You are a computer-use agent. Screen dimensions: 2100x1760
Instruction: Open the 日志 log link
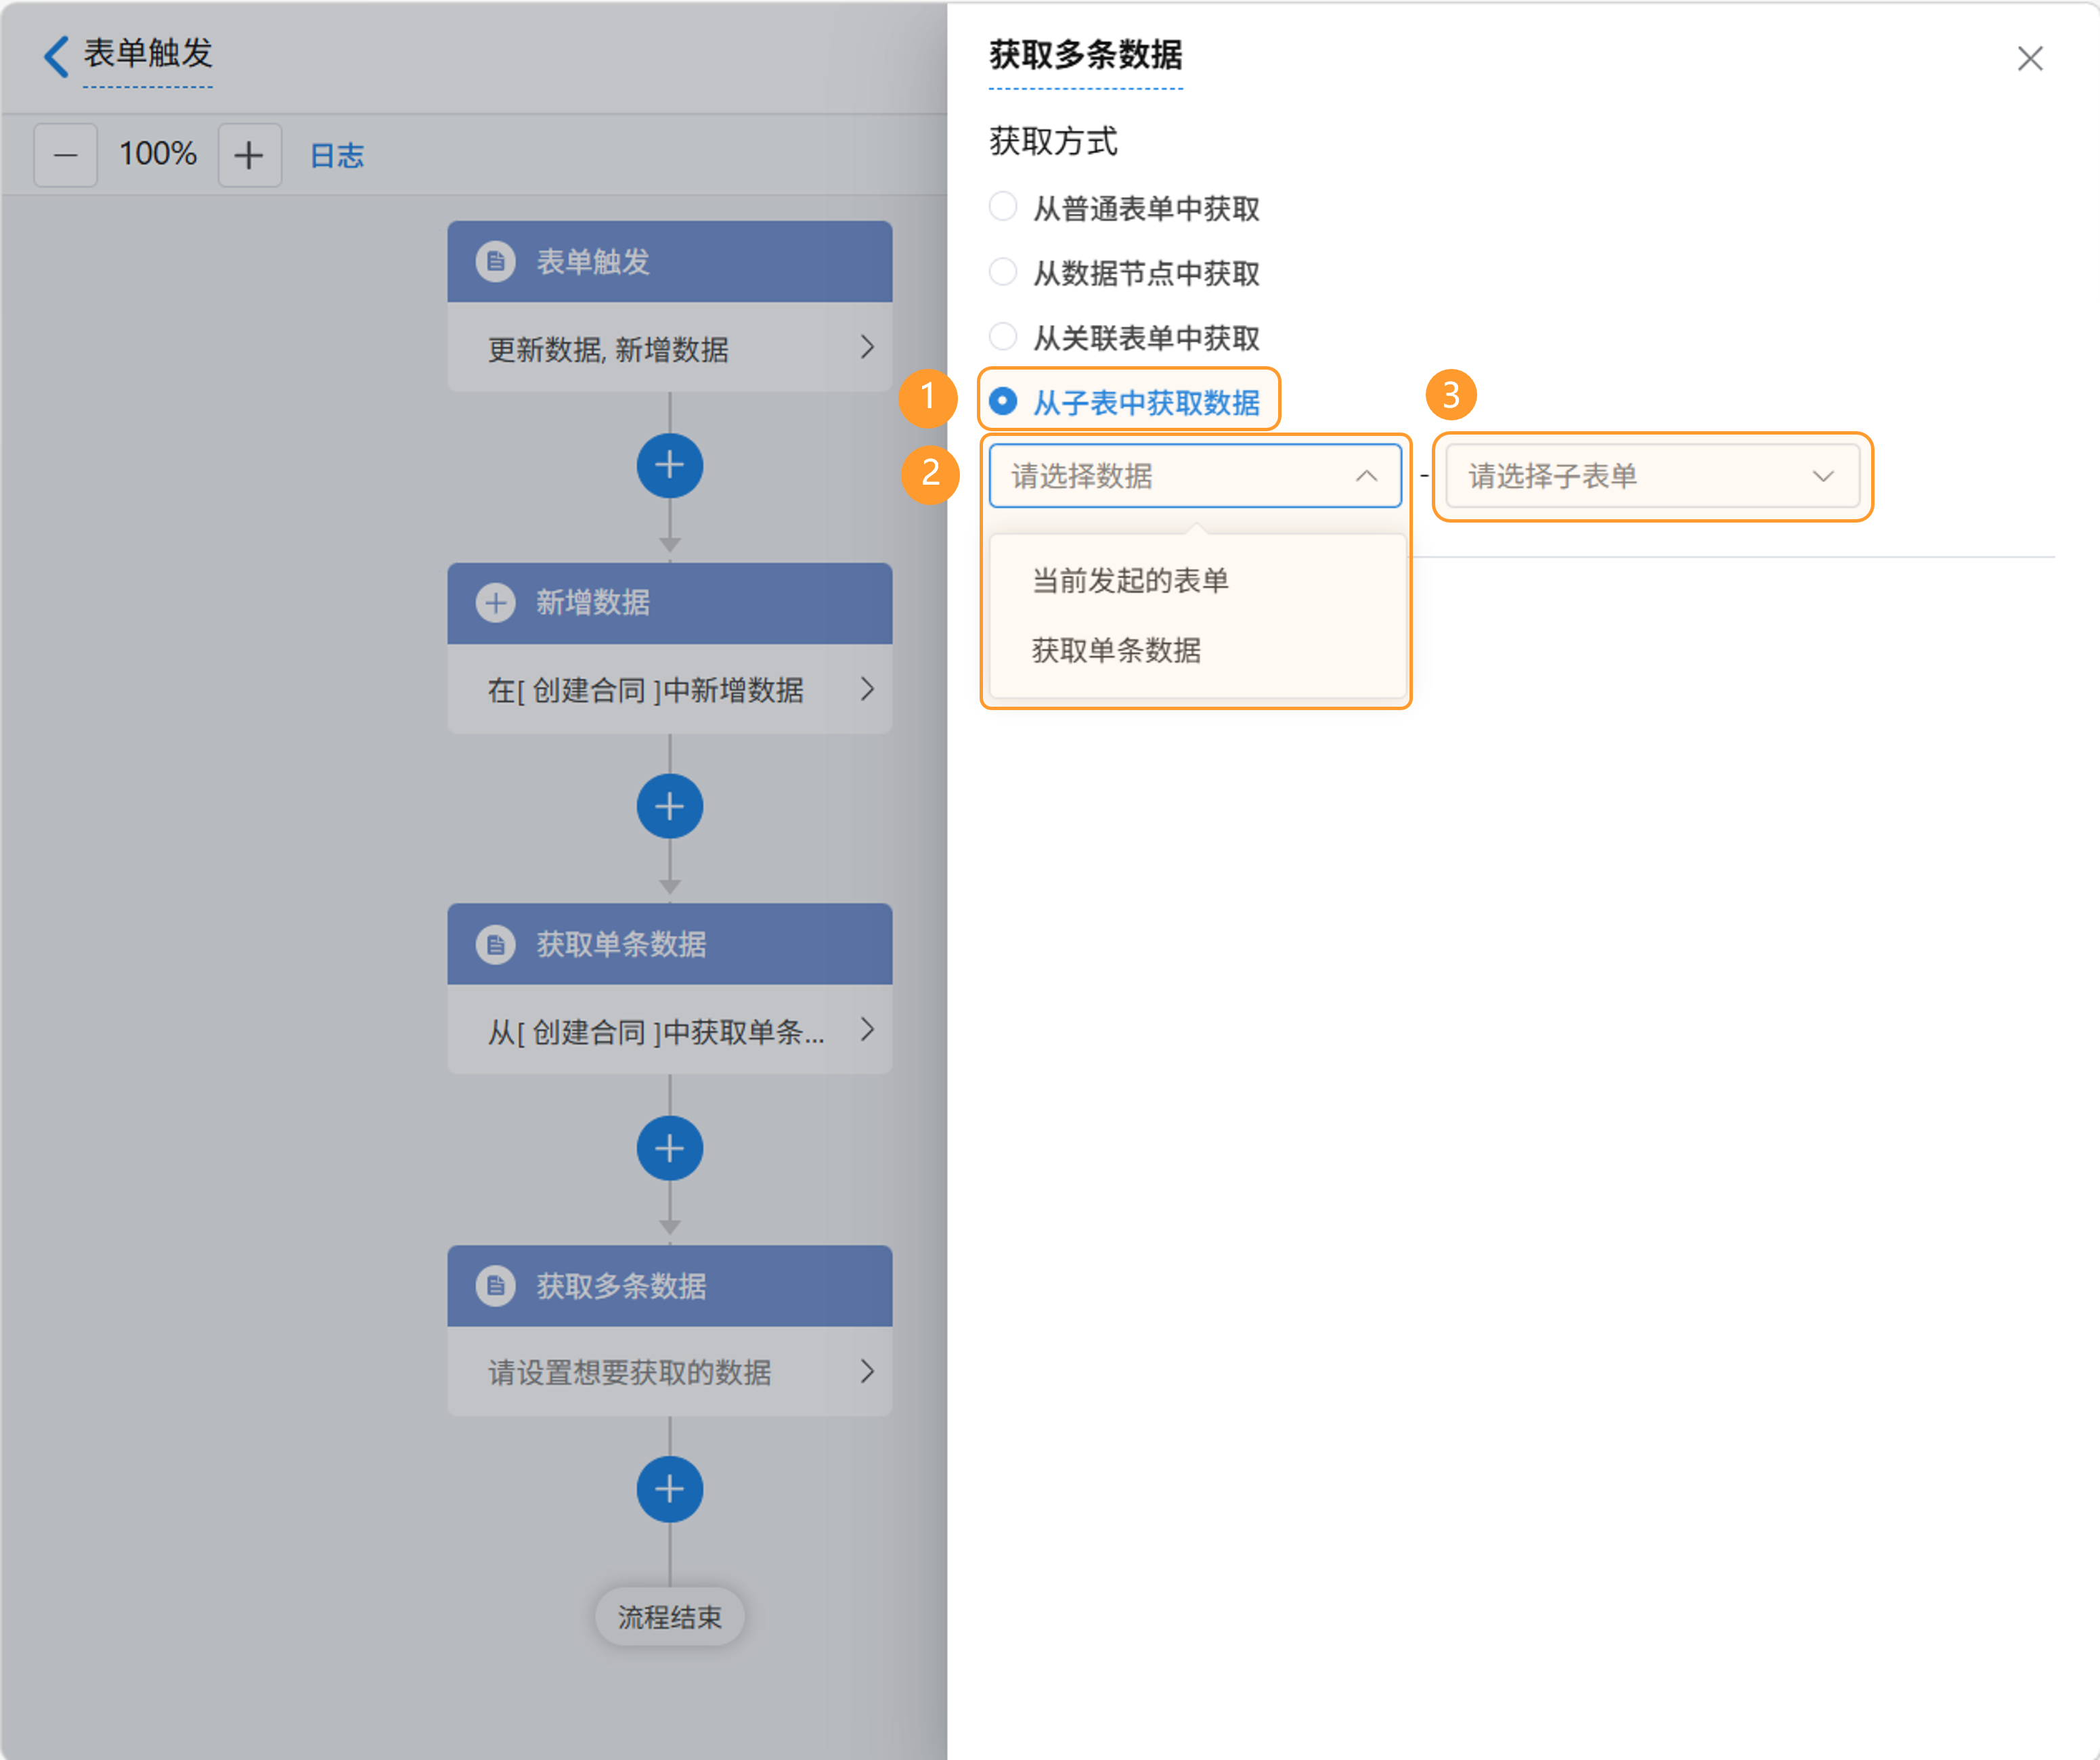[337, 155]
